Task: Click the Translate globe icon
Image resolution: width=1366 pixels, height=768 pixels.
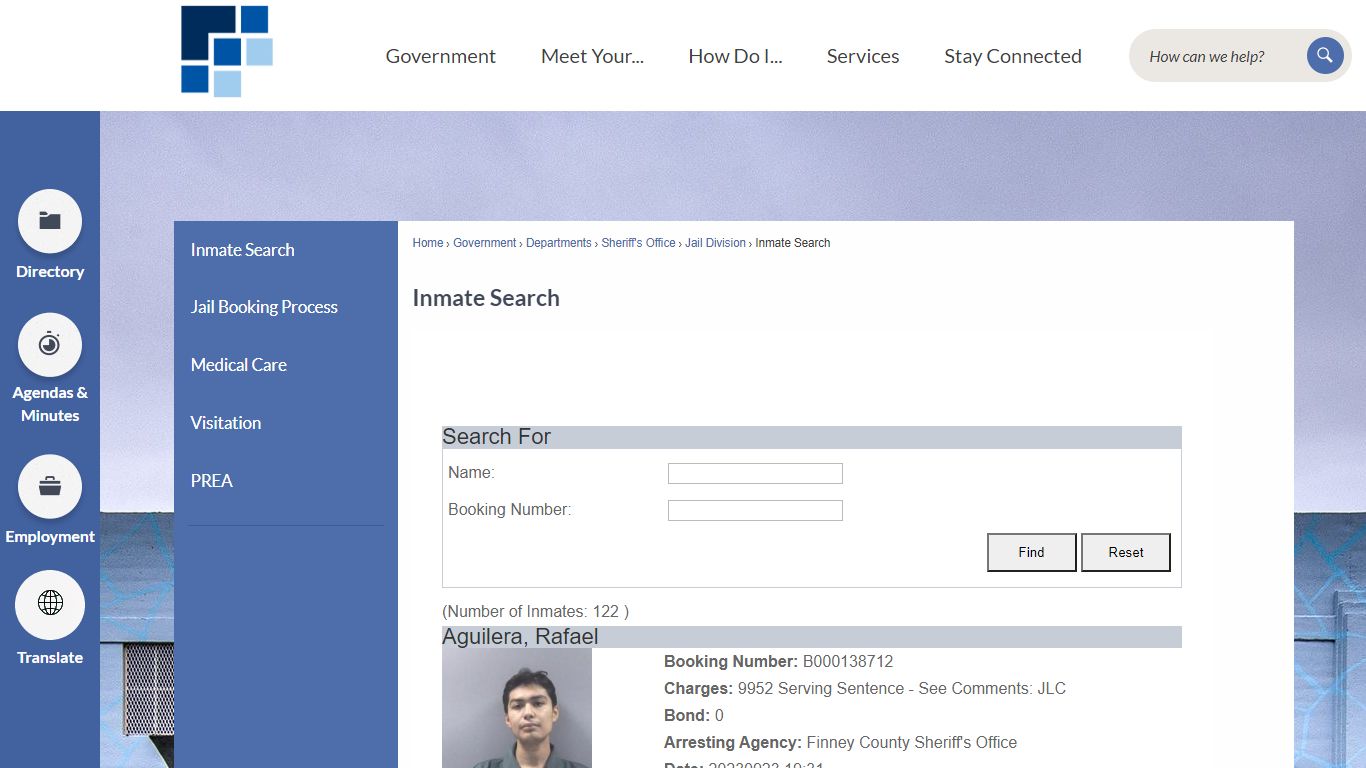Action: click(50, 605)
